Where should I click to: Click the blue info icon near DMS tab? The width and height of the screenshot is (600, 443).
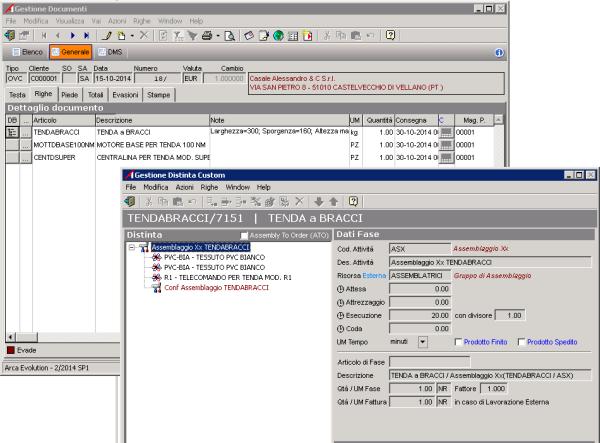tap(499, 53)
